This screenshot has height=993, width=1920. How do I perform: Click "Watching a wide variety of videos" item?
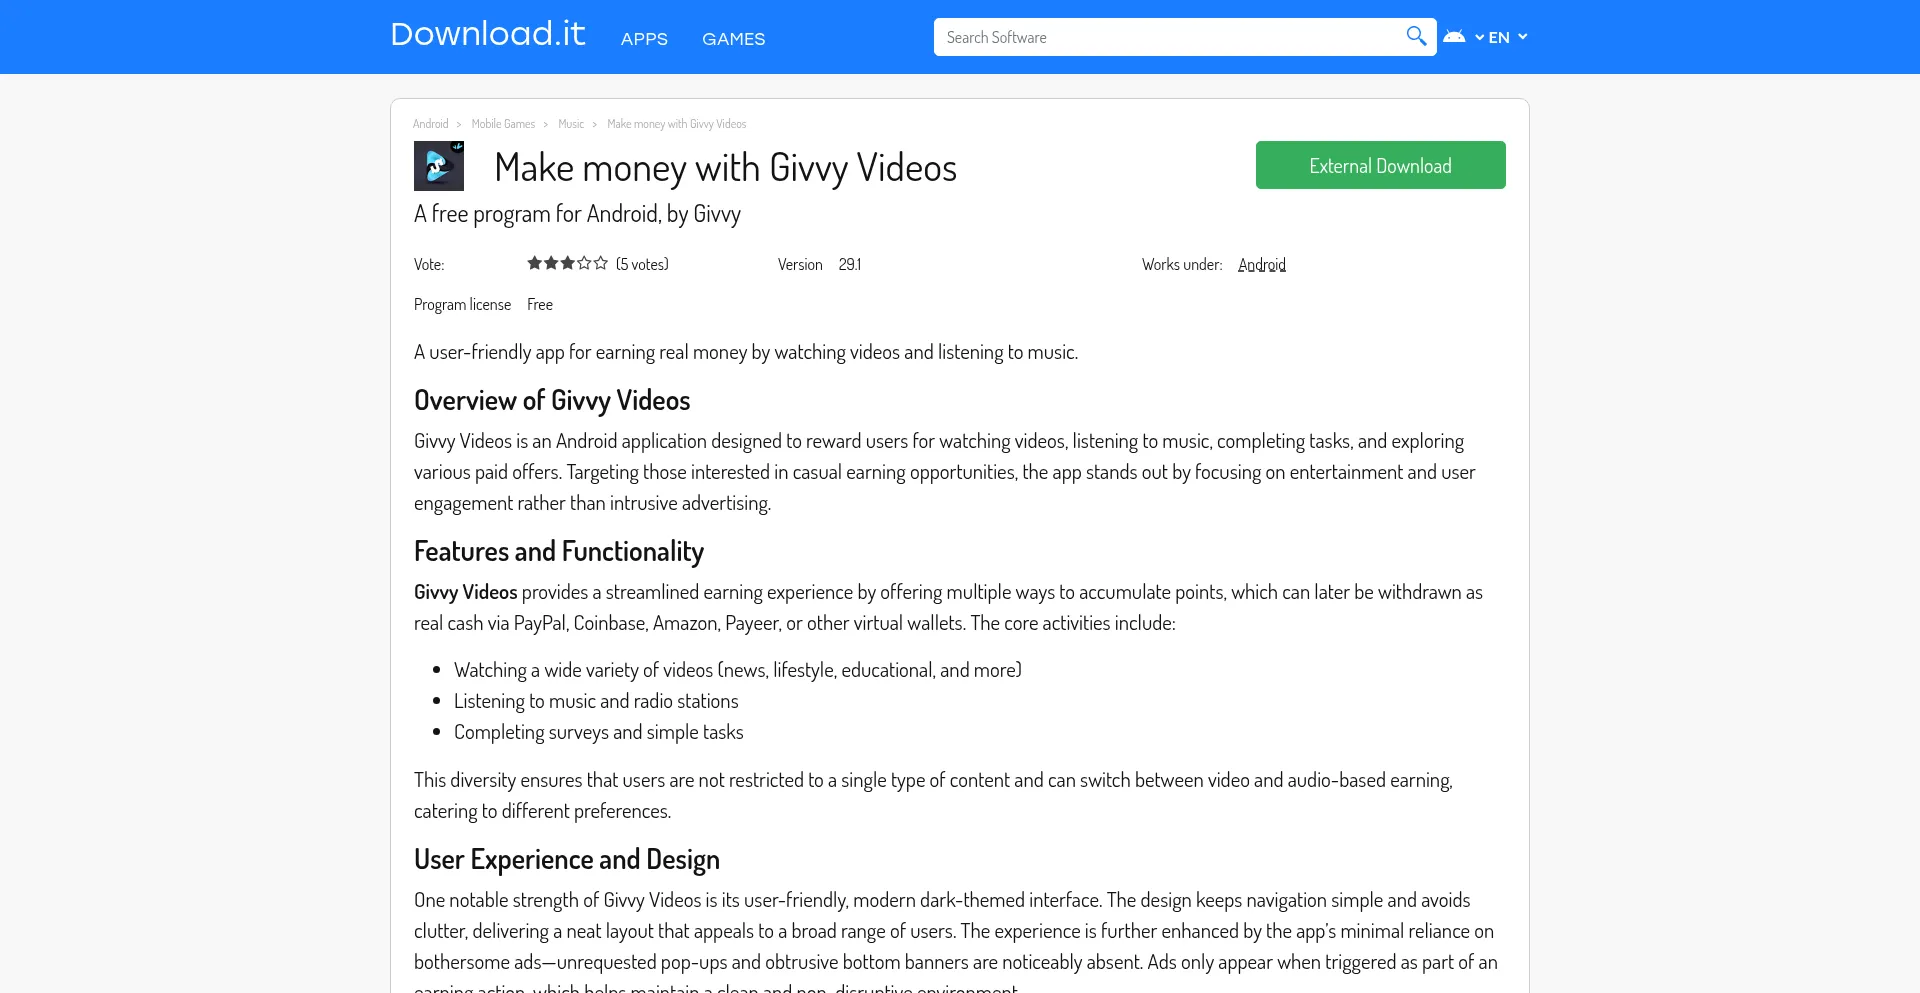click(738, 670)
